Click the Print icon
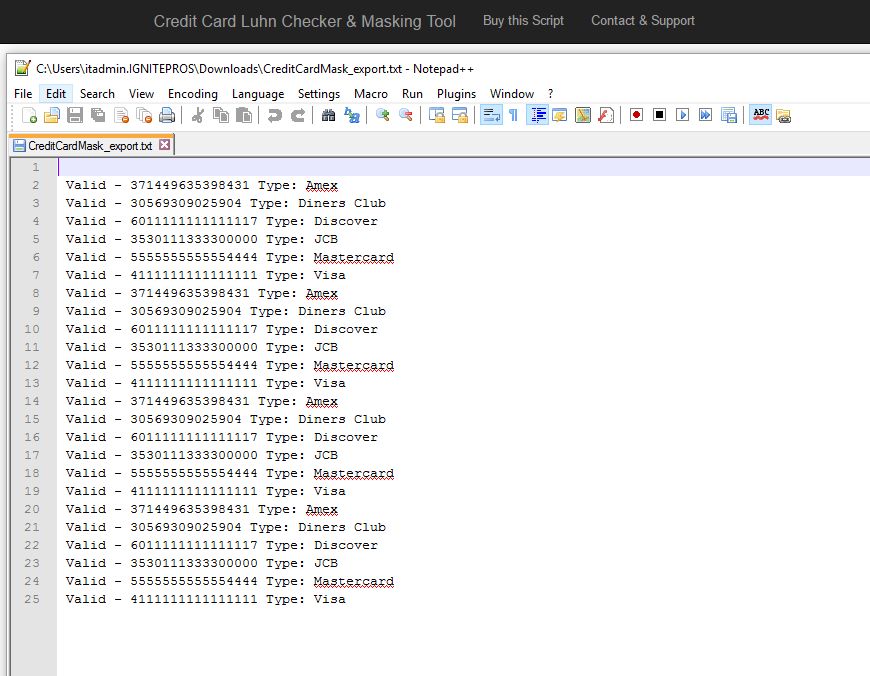This screenshot has width=870, height=676. [x=167, y=115]
